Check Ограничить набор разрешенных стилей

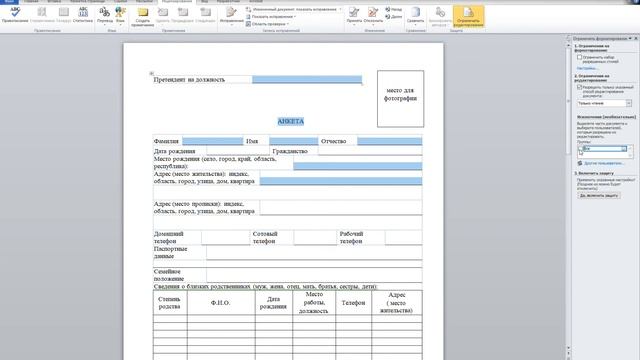580,58
